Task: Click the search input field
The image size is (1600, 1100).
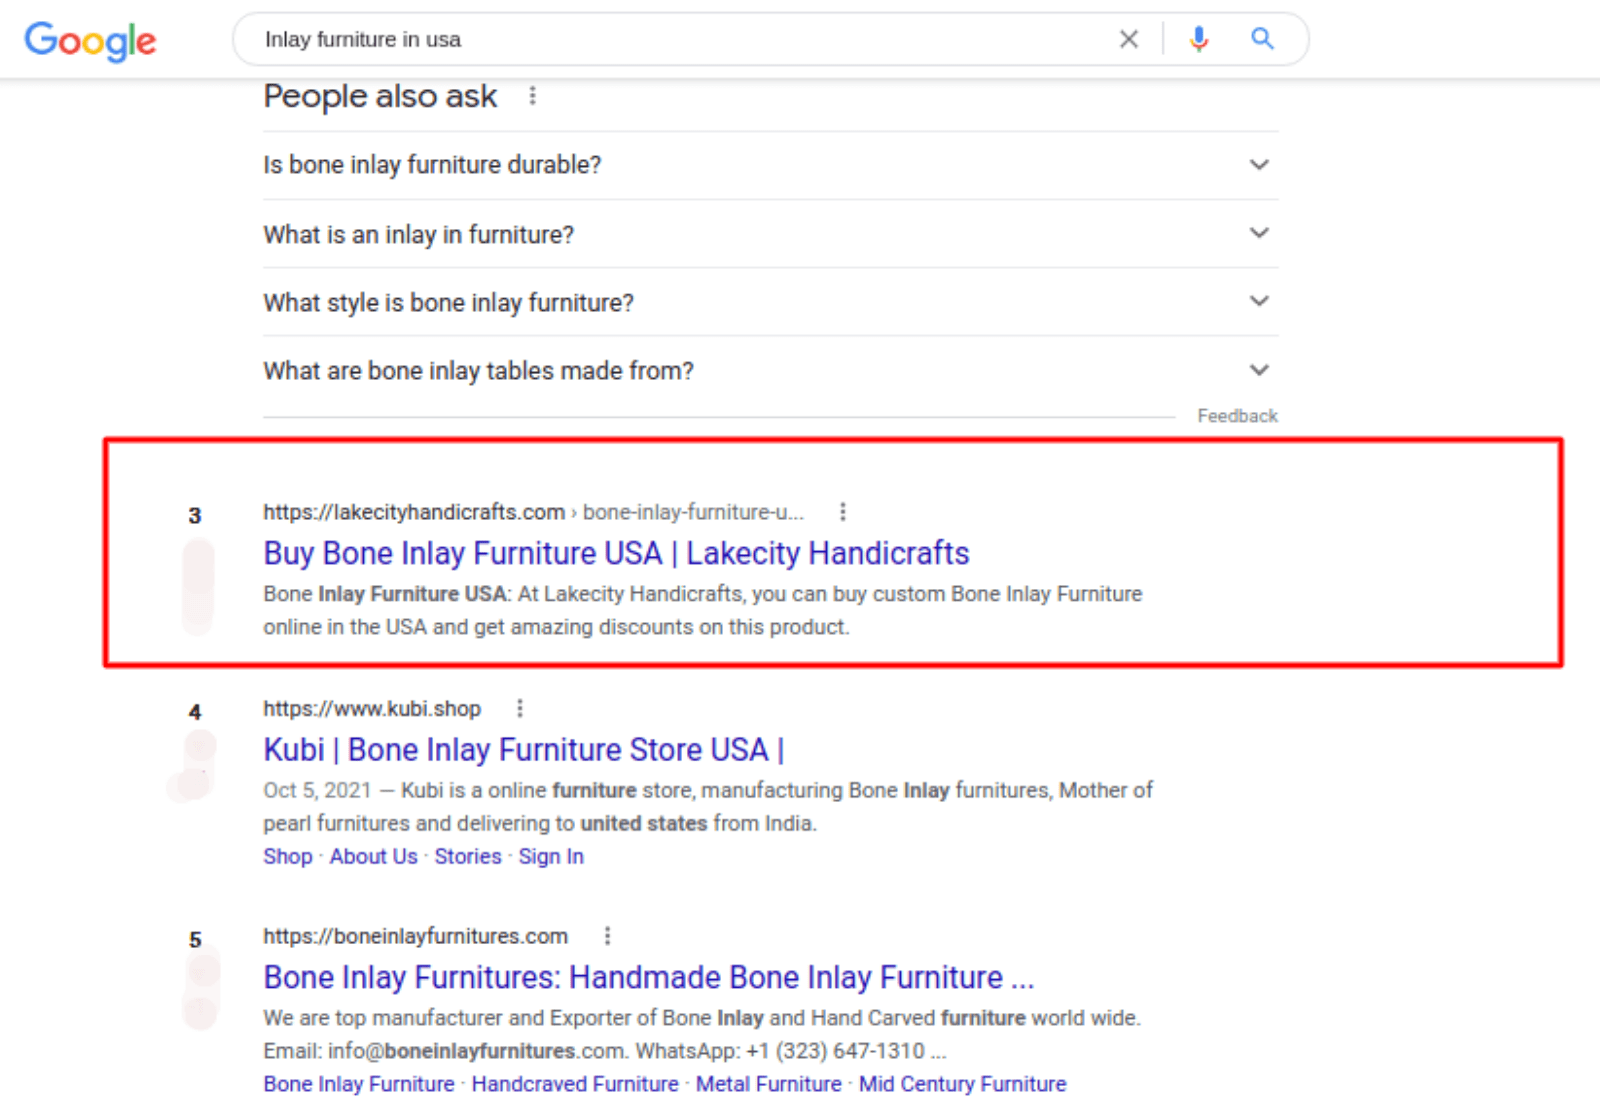Action: [x=680, y=39]
